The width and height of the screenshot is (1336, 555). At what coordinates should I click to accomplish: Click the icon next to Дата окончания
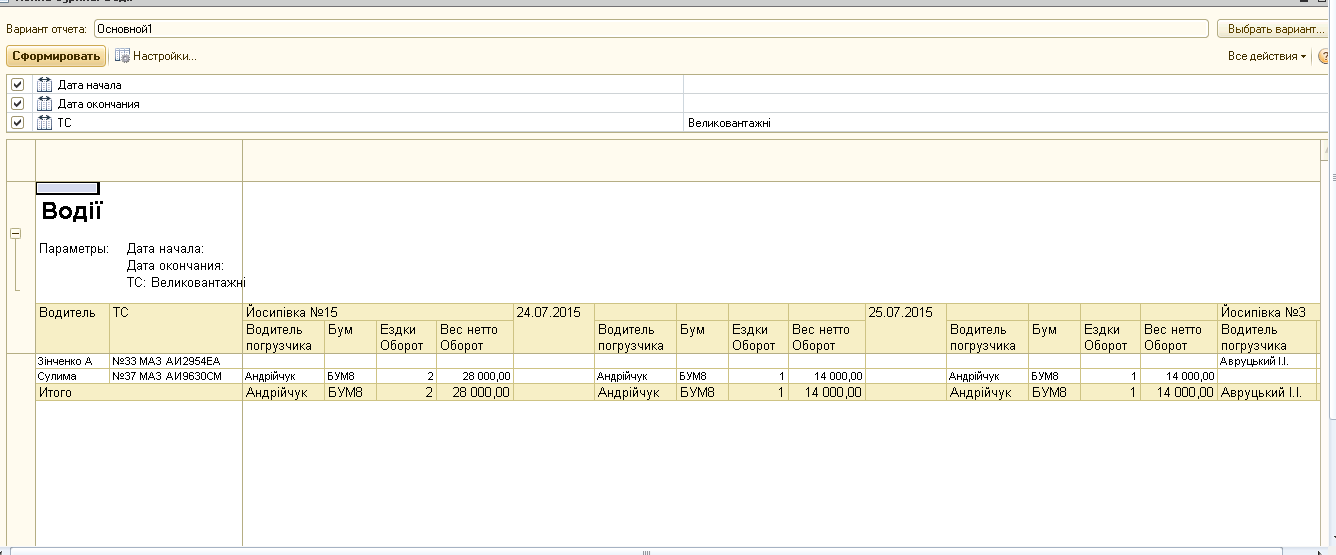pyautogui.click(x=44, y=104)
